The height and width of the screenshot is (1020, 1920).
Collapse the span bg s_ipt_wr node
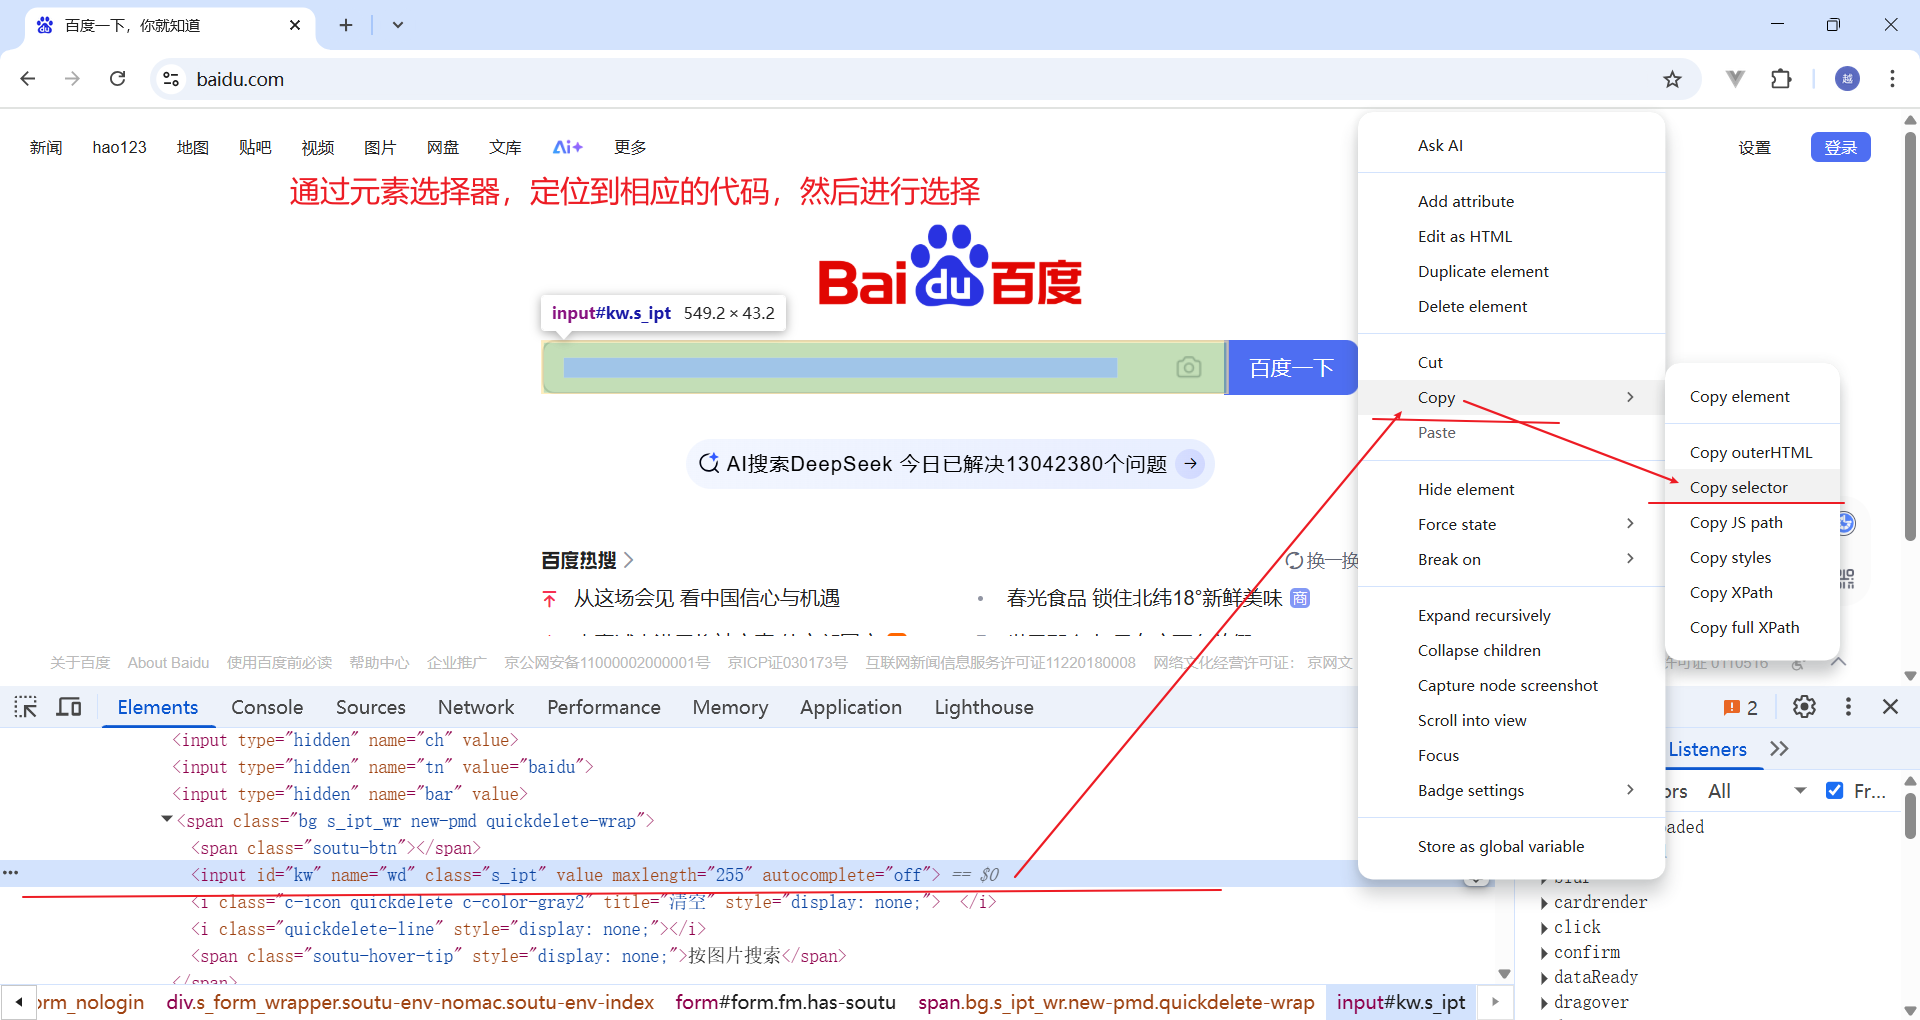(167, 820)
